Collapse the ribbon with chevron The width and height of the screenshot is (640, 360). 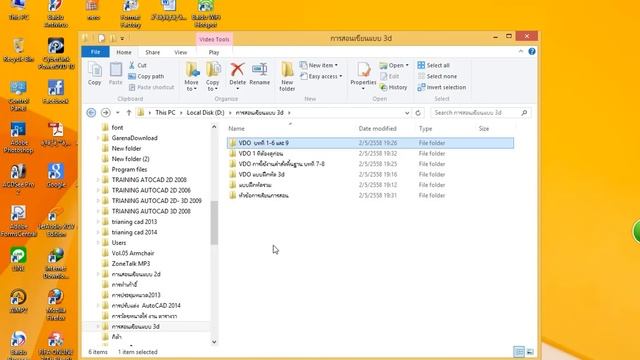(x=521, y=51)
